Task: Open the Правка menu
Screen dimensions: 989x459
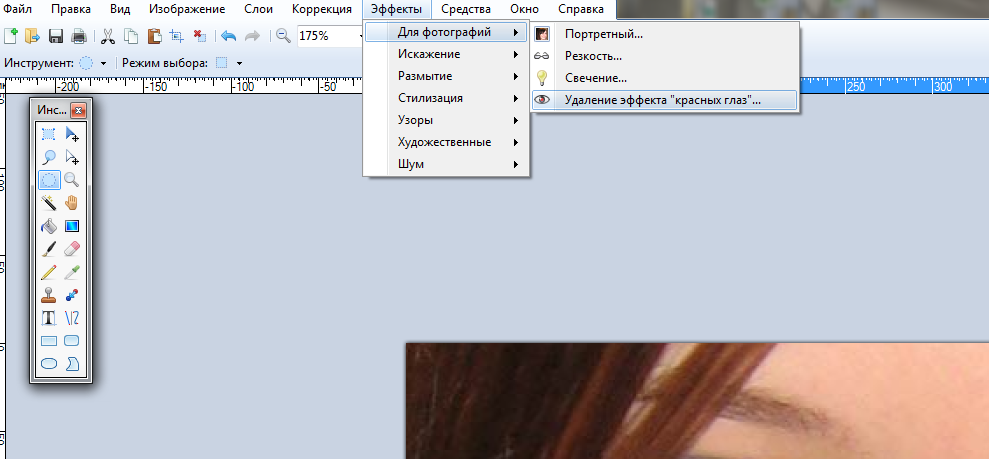Action: (70, 9)
